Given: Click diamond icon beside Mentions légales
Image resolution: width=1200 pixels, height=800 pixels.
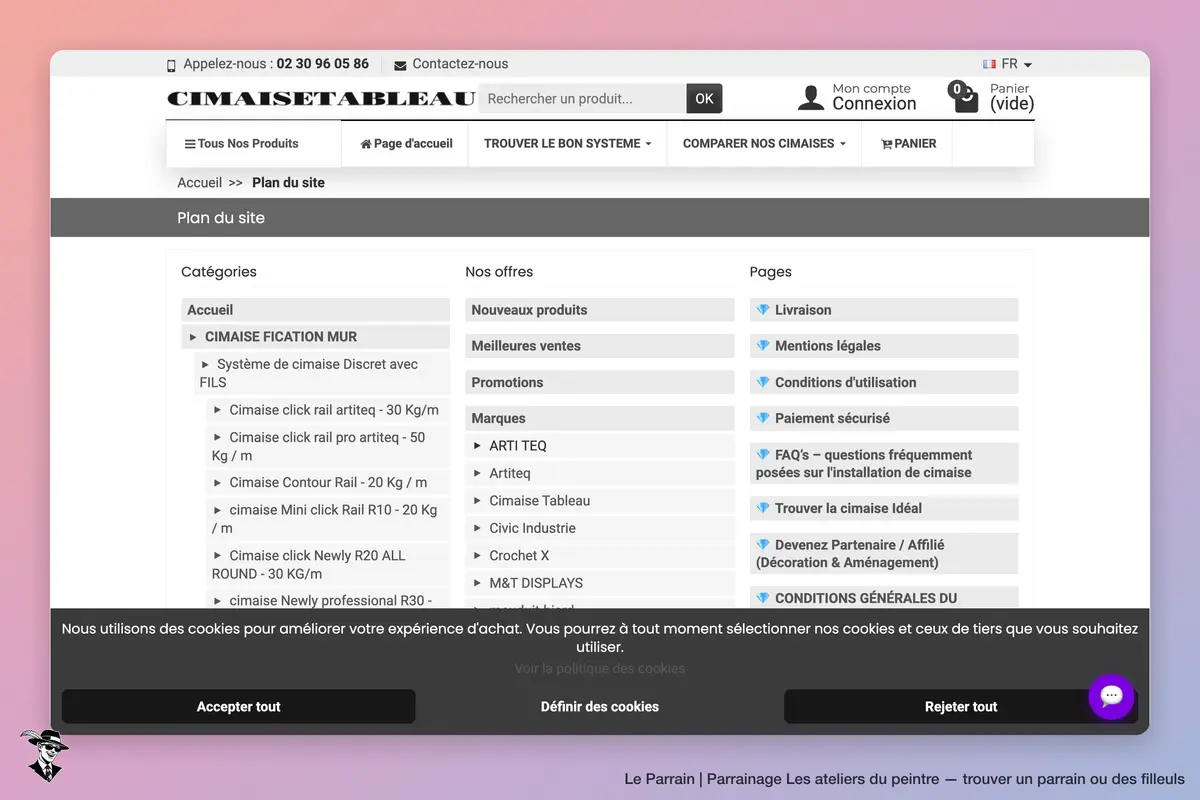Looking at the screenshot, I should (x=763, y=346).
